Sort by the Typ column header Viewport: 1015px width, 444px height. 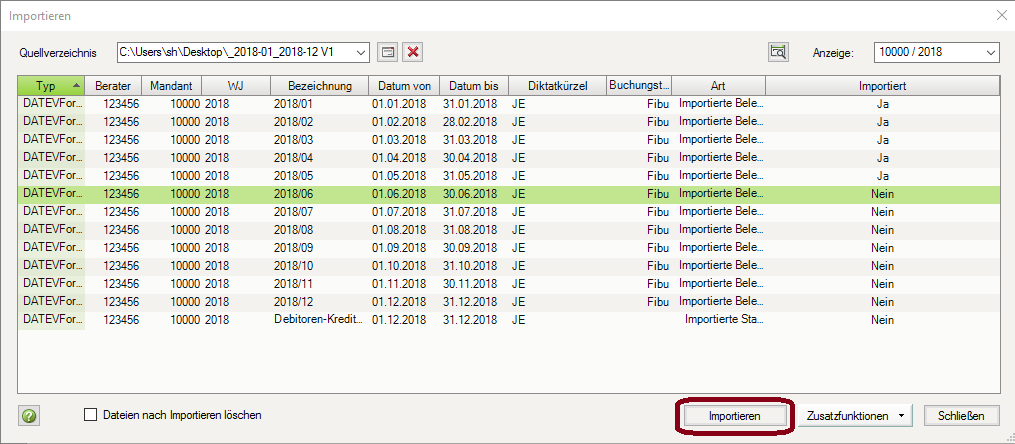[51, 86]
